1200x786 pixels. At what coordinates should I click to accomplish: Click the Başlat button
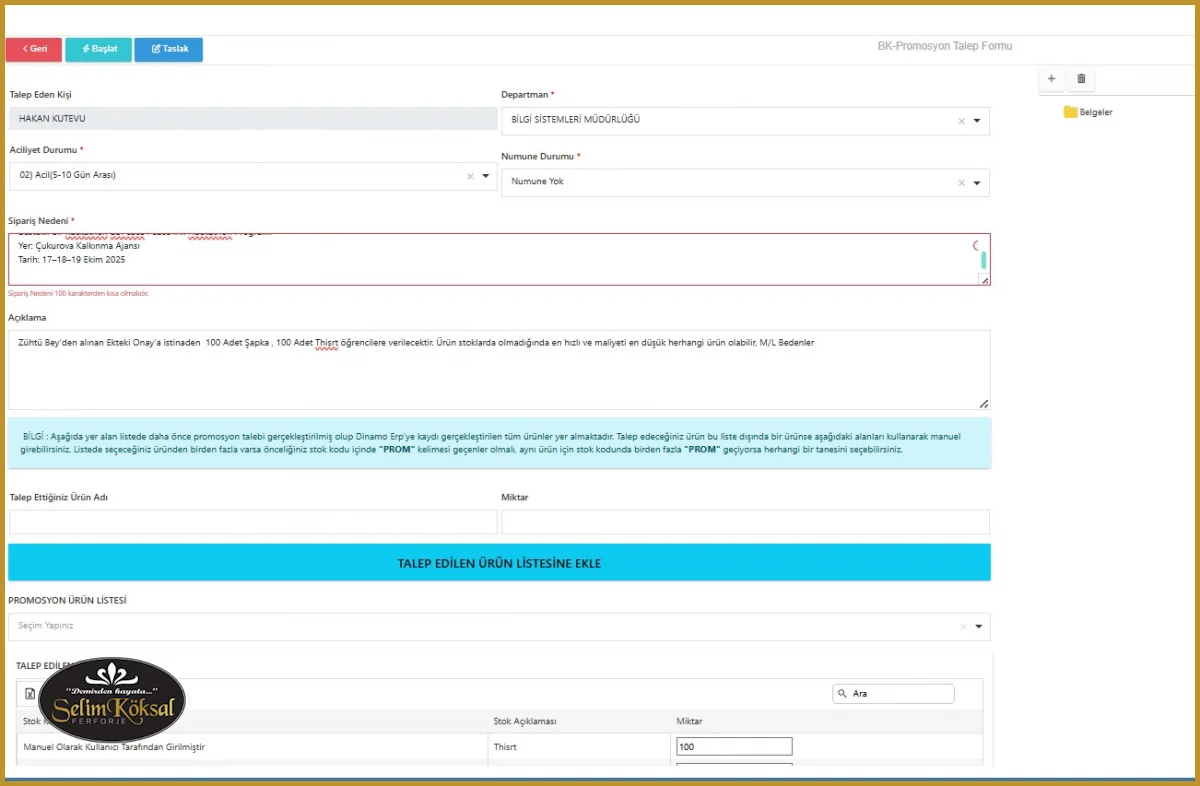pos(98,49)
